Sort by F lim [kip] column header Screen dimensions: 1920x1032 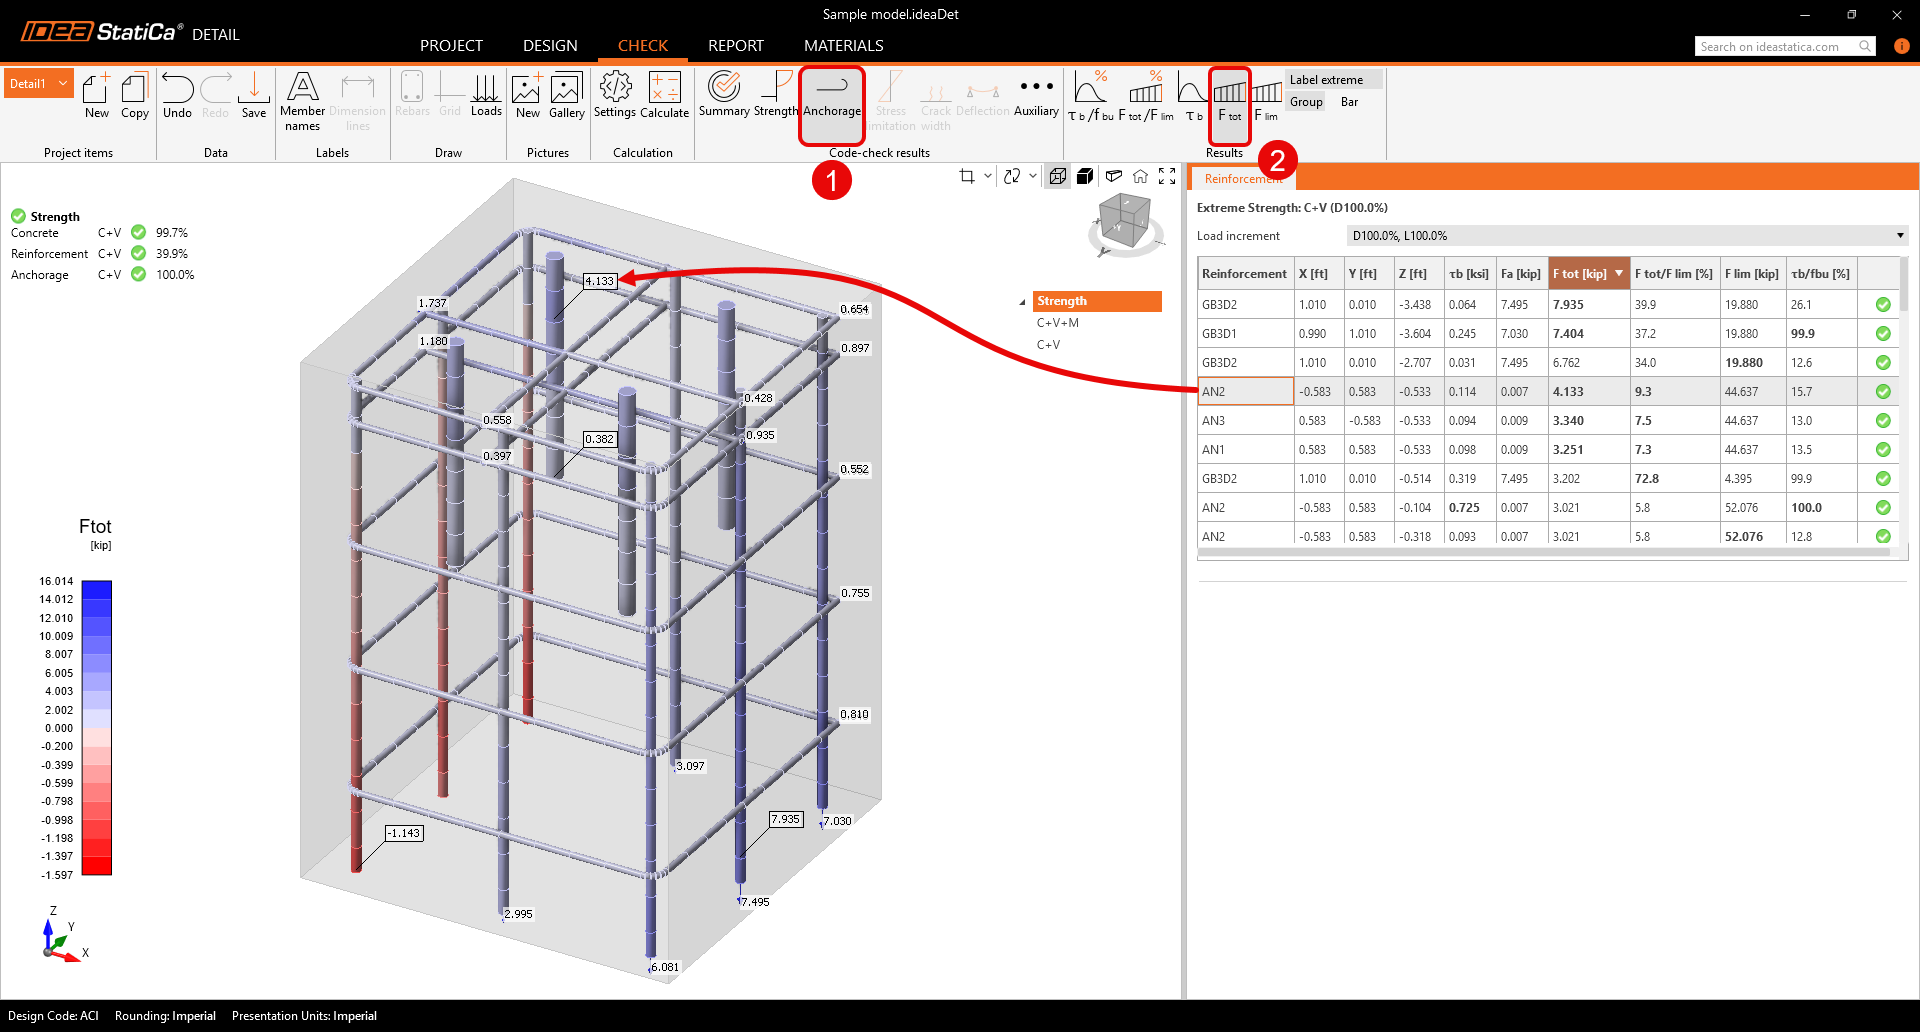[1752, 274]
